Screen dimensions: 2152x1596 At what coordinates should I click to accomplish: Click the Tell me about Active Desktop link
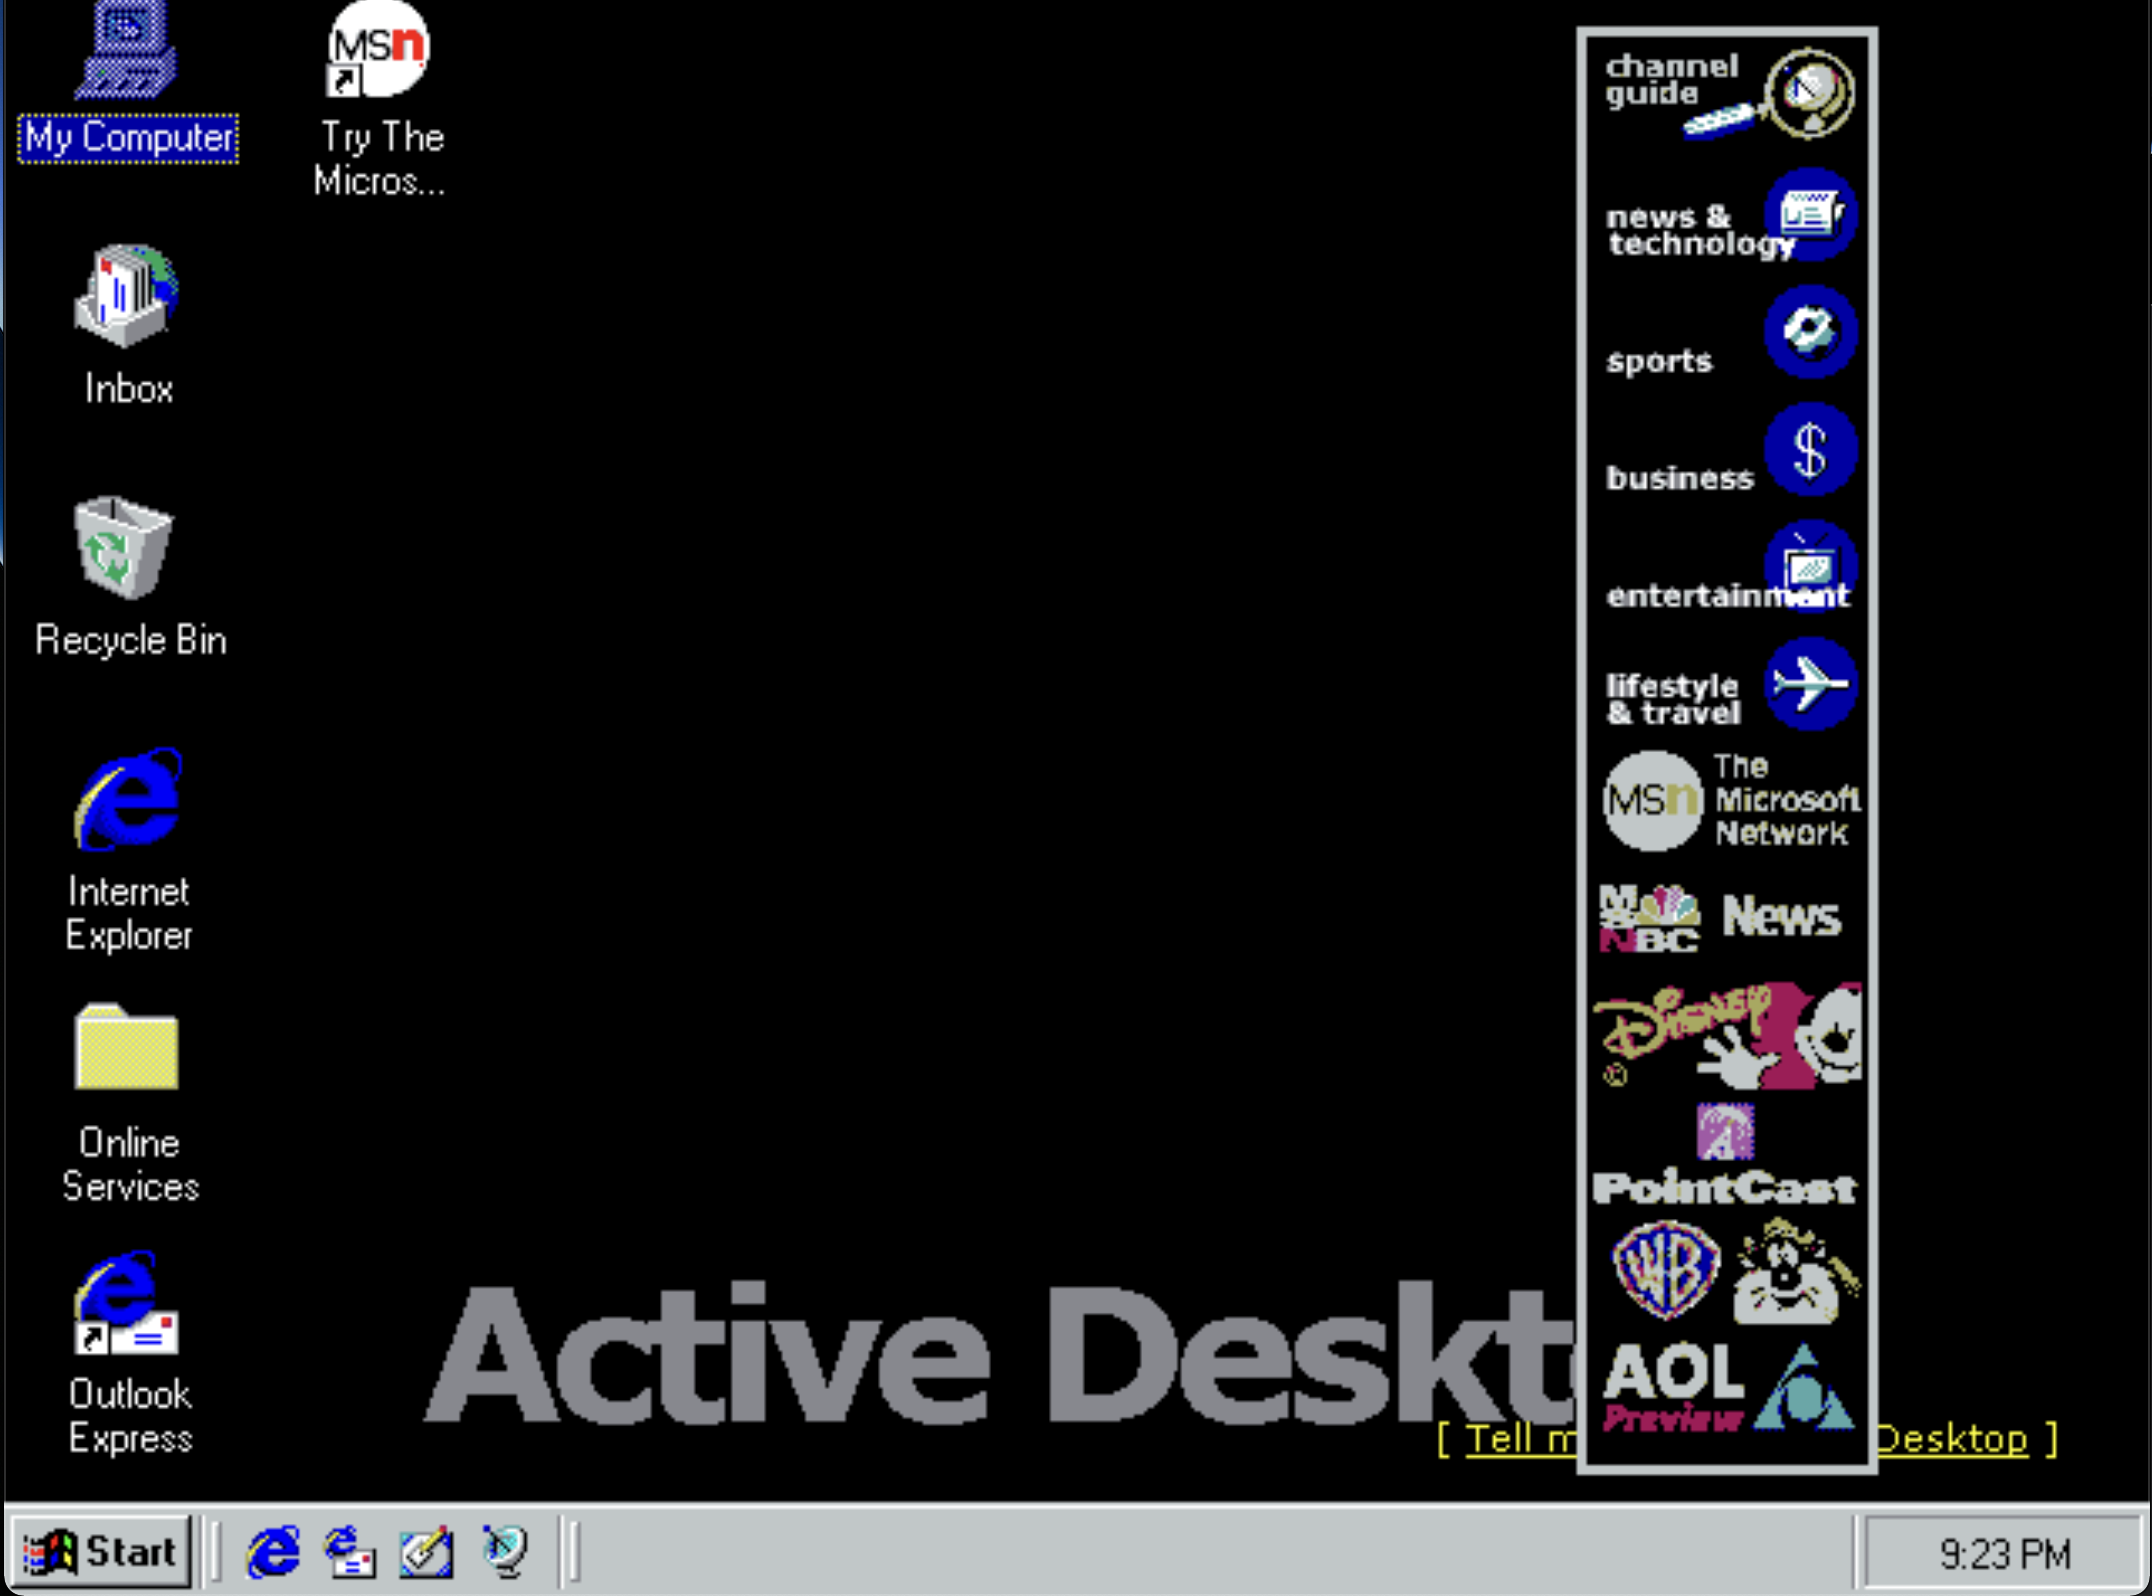tap(1520, 1440)
